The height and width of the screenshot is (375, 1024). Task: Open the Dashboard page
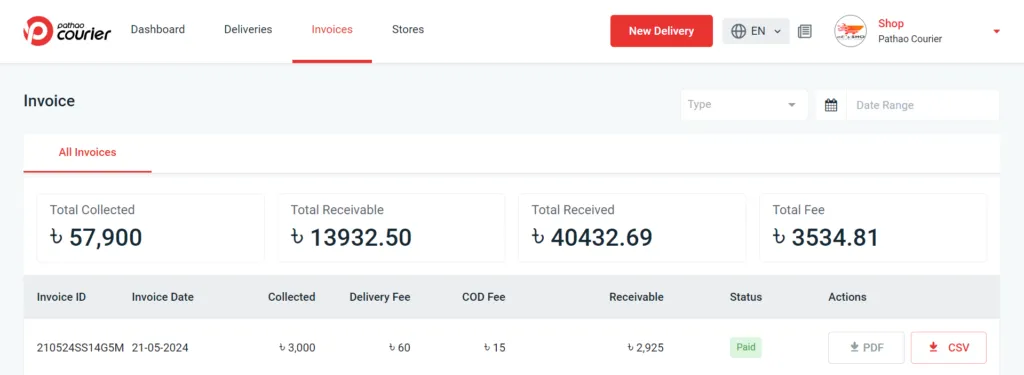point(157,29)
